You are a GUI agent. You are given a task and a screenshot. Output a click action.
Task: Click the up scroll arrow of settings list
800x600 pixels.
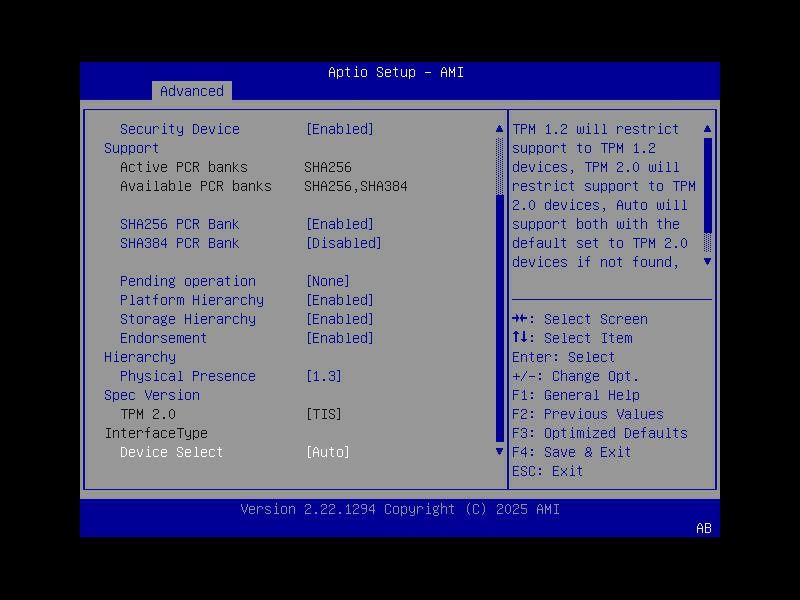[497, 128]
